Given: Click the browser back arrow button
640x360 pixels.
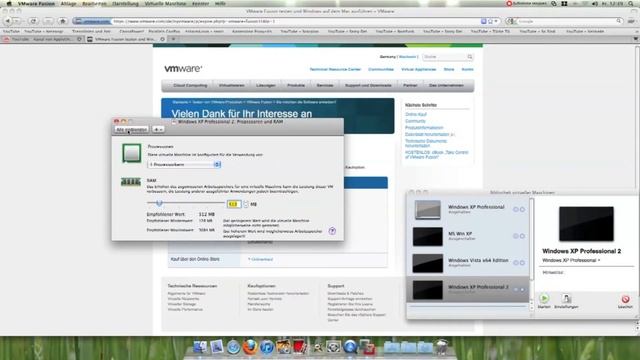Looking at the screenshot, I should click(x=8, y=21).
